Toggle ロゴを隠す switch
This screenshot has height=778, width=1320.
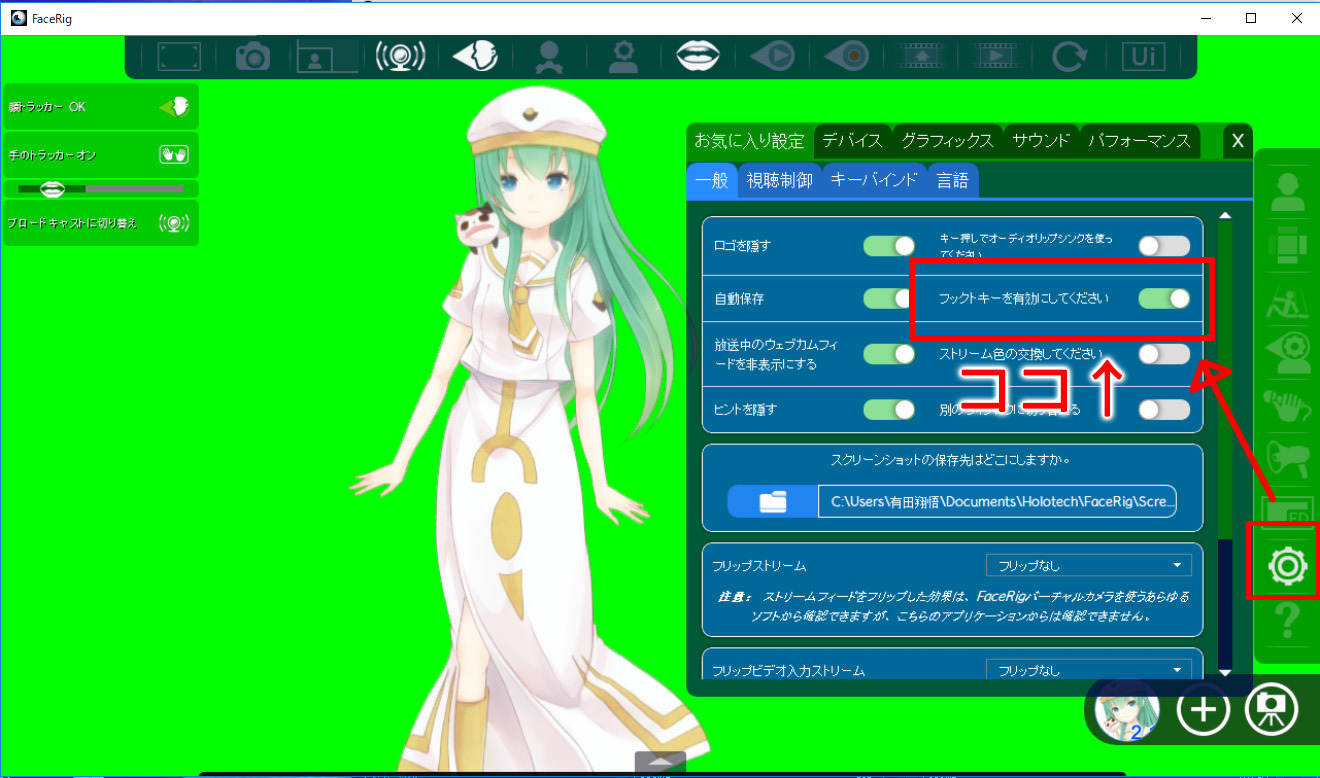pos(889,246)
